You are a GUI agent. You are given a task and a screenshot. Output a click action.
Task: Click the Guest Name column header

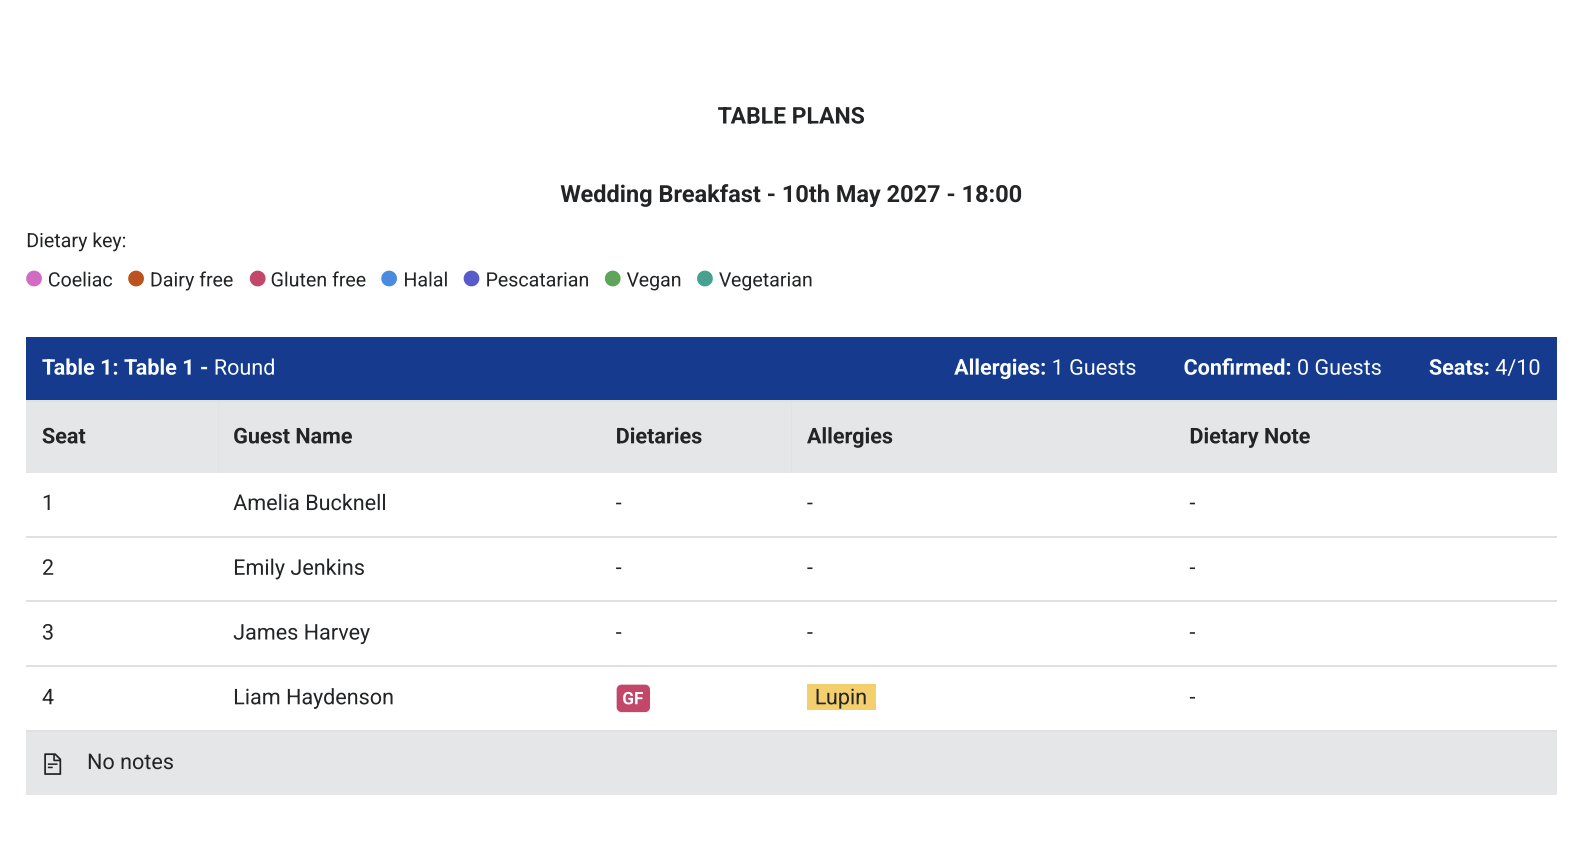[x=293, y=436]
